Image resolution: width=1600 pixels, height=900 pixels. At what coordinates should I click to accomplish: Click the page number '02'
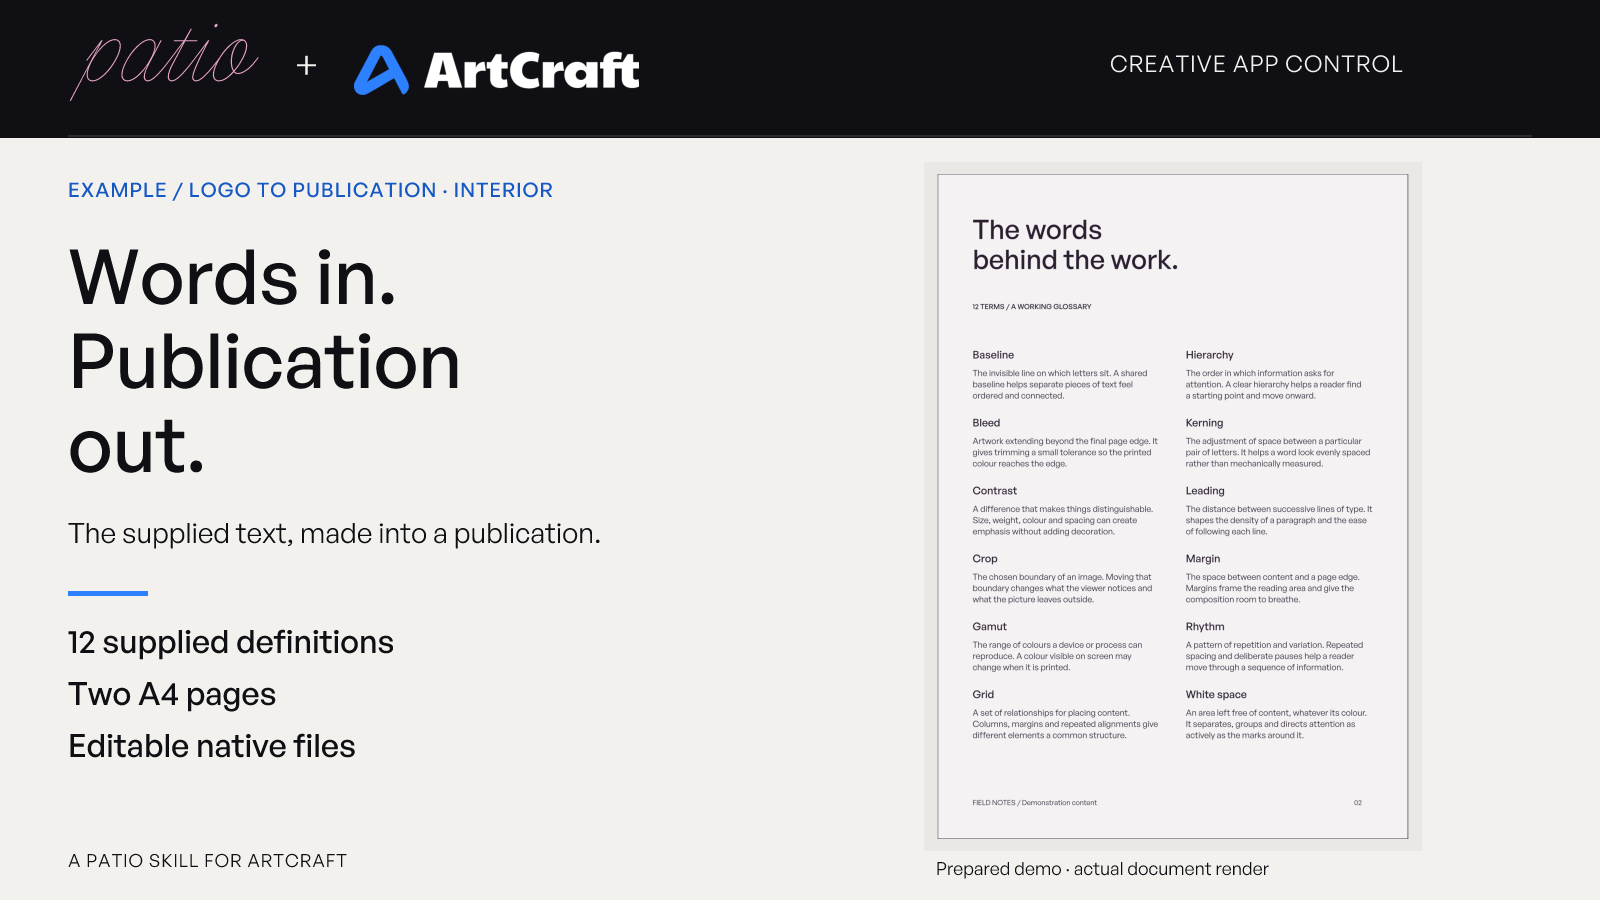click(1358, 803)
